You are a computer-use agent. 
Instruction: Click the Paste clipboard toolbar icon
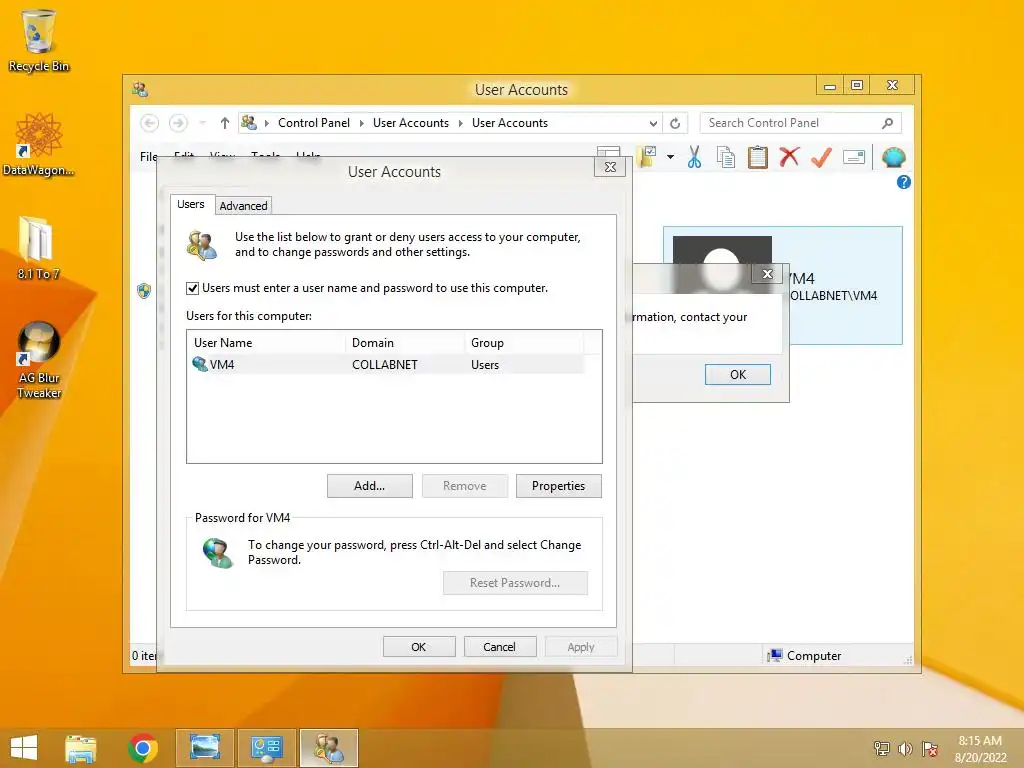pyautogui.click(x=758, y=157)
